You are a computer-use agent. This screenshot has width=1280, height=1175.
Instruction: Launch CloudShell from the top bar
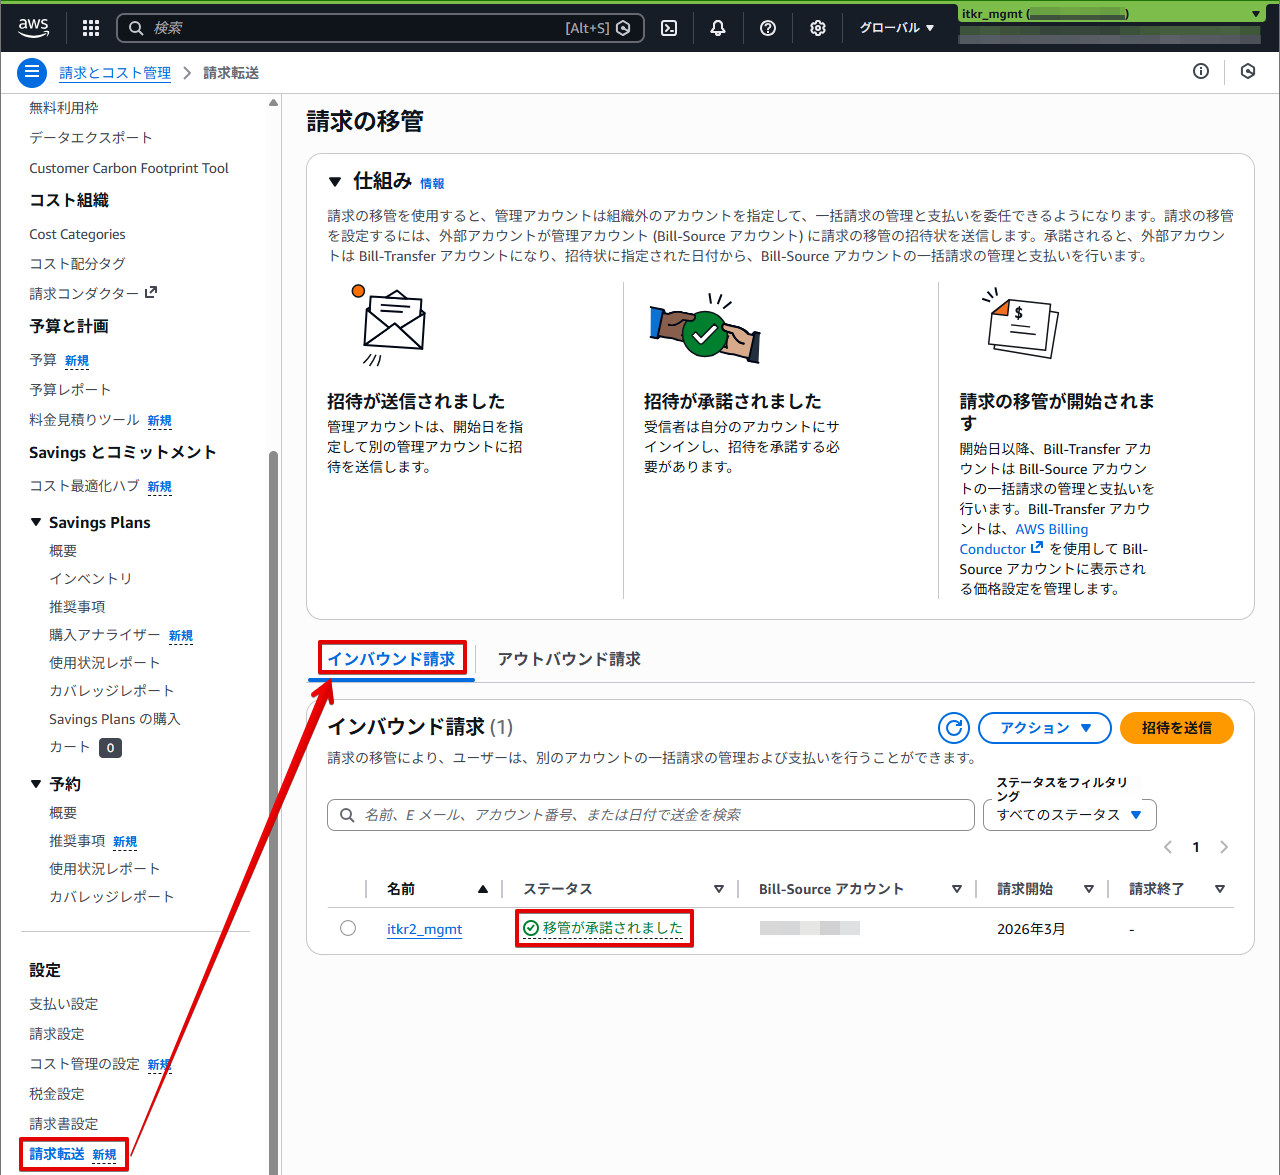(669, 28)
